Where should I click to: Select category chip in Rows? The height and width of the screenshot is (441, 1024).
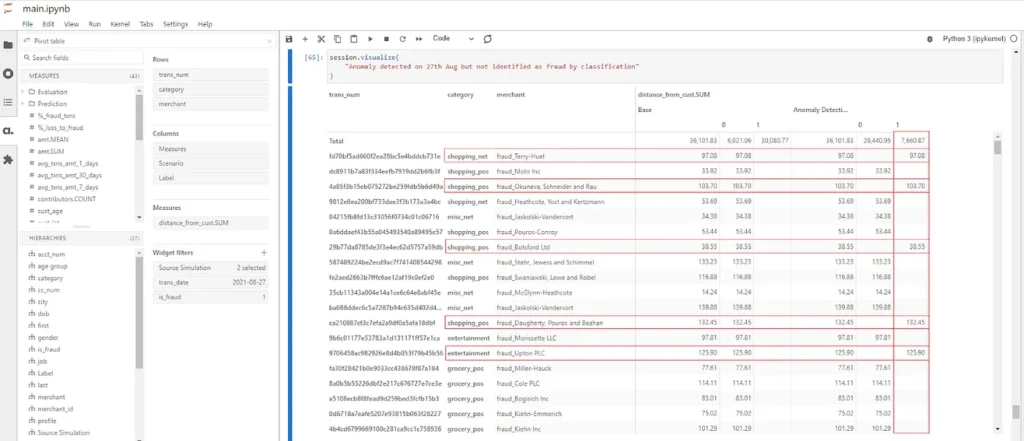[211, 90]
